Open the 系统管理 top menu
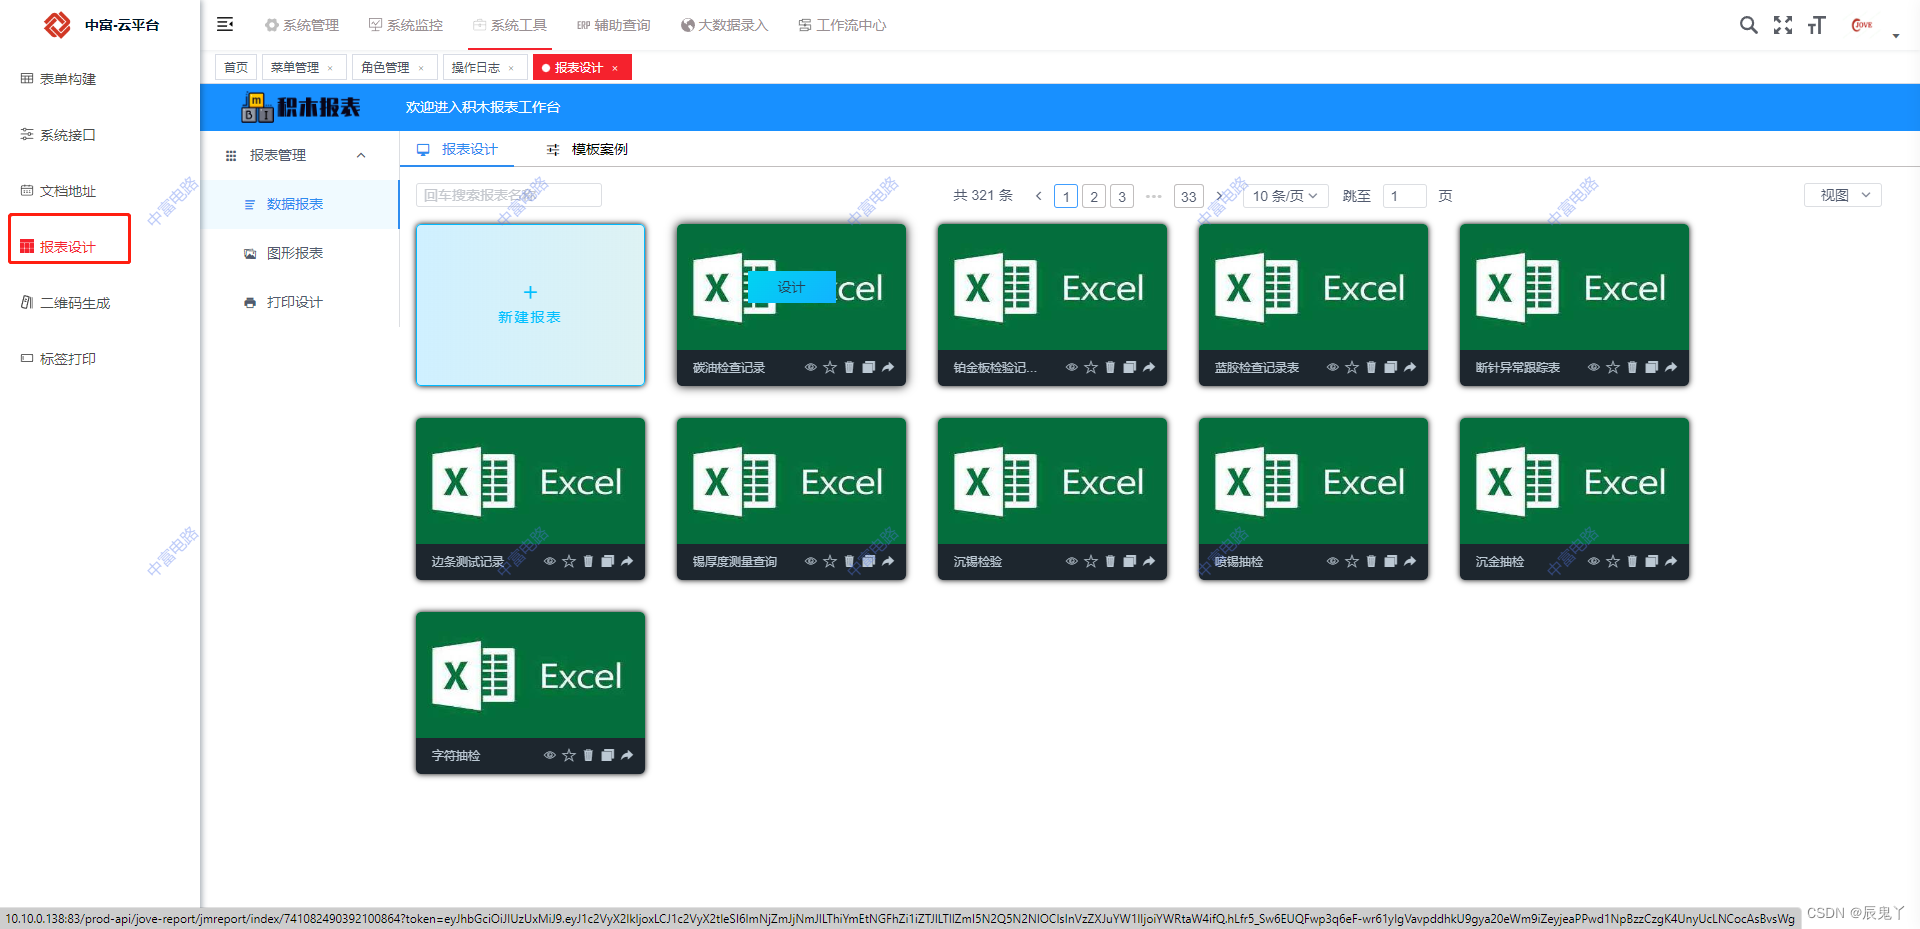This screenshot has height=929, width=1920. coord(301,25)
